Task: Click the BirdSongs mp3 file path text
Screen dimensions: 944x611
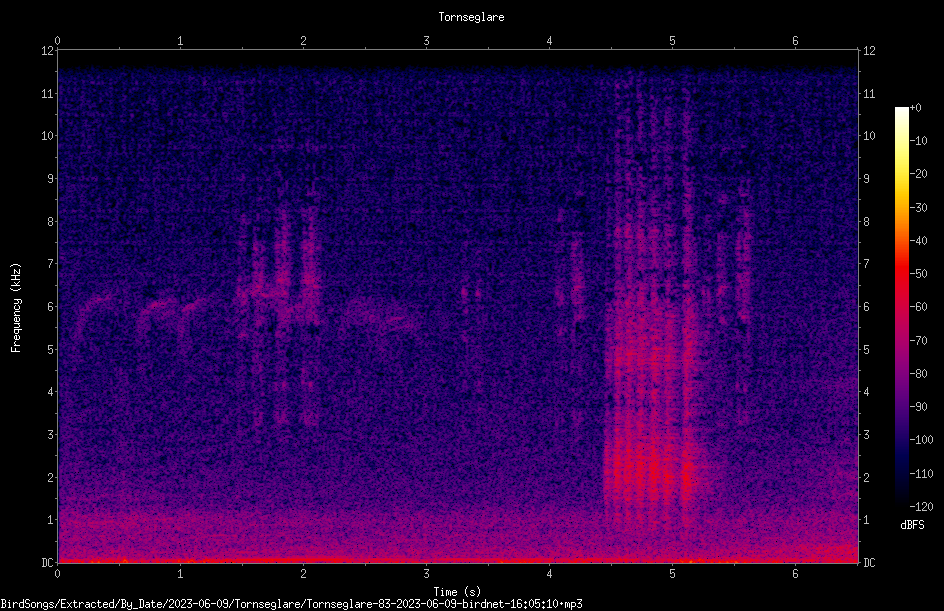Action: click(291, 604)
